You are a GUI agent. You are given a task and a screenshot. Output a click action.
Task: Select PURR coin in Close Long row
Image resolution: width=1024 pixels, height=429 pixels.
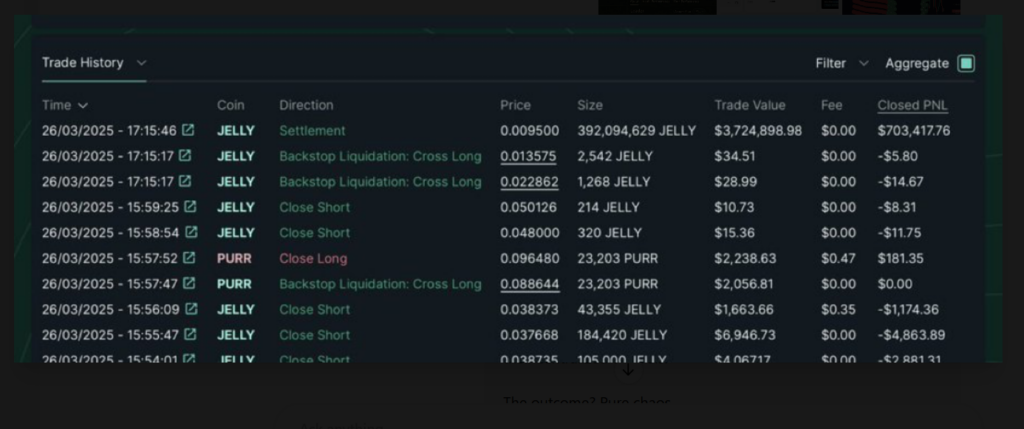point(234,259)
